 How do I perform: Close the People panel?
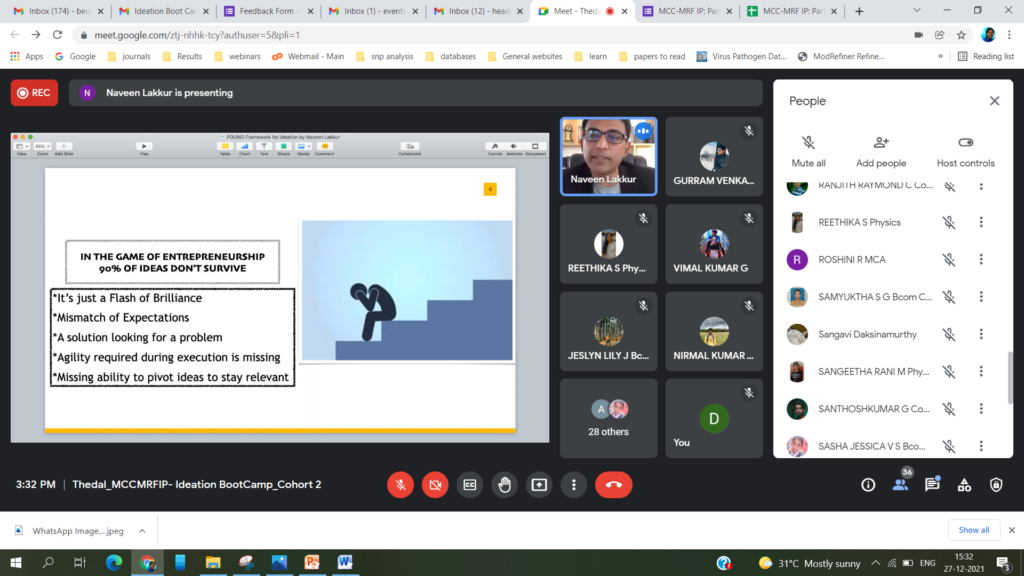pos(994,101)
